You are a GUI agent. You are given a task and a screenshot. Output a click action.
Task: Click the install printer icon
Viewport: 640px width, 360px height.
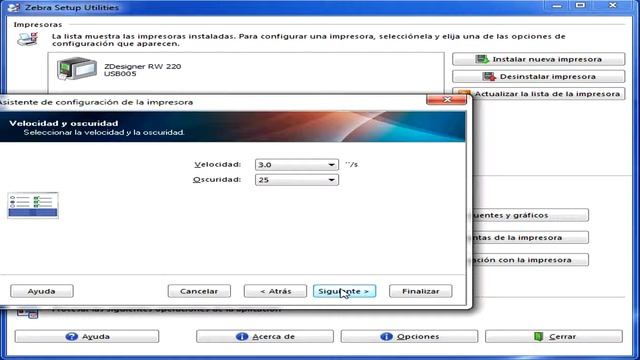[482, 59]
